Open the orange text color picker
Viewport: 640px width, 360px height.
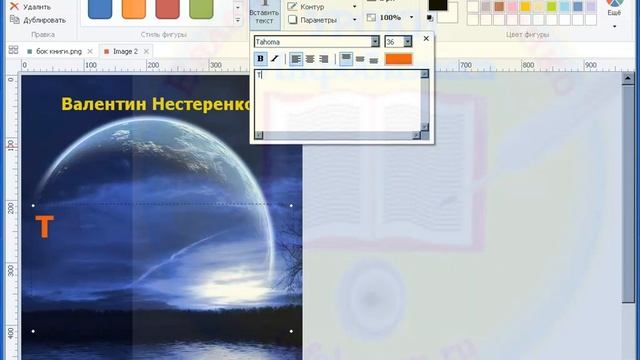click(398, 59)
